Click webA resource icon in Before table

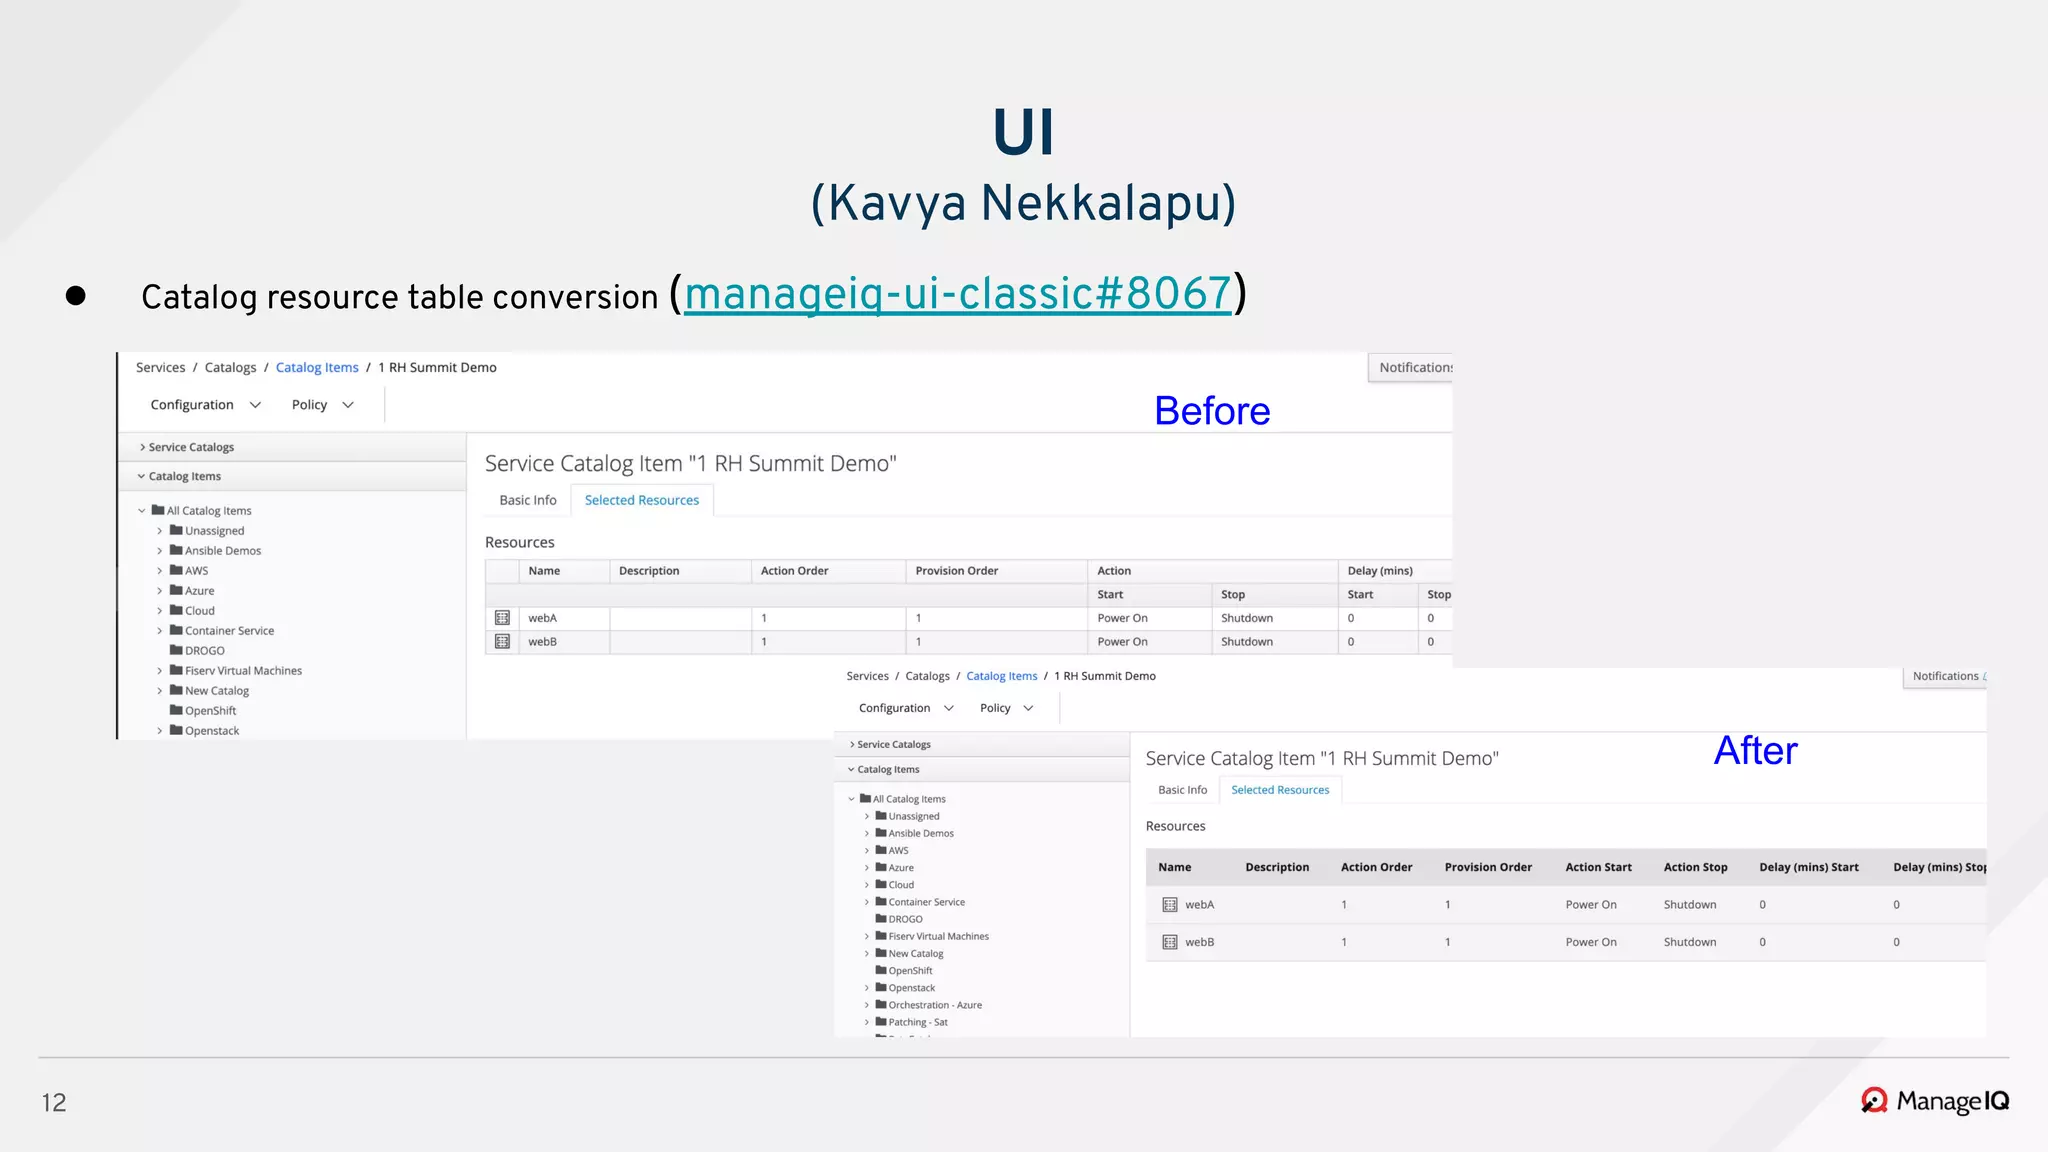[503, 618]
